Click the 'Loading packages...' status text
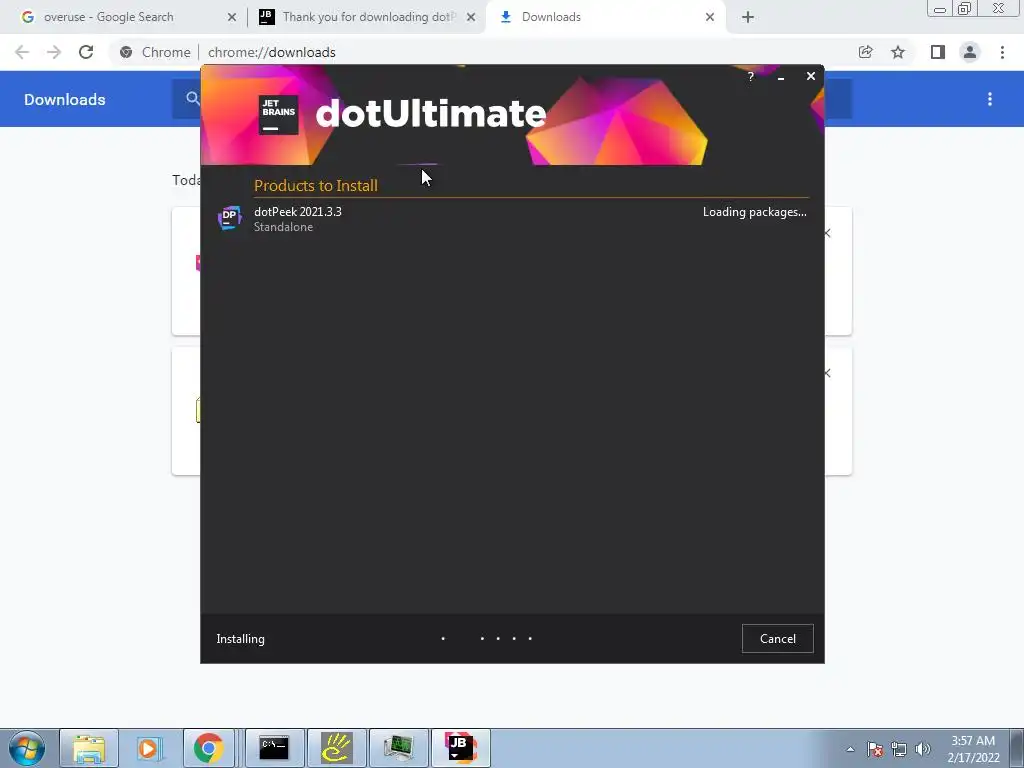Image resolution: width=1024 pixels, height=768 pixels. tap(754, 212)
